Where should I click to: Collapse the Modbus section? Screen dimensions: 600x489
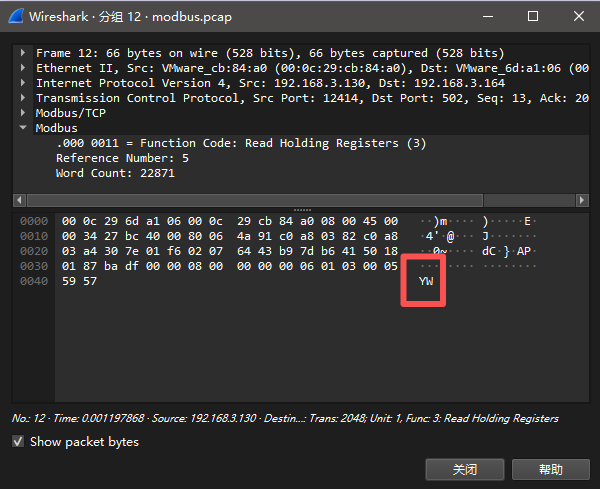(25, 128)
